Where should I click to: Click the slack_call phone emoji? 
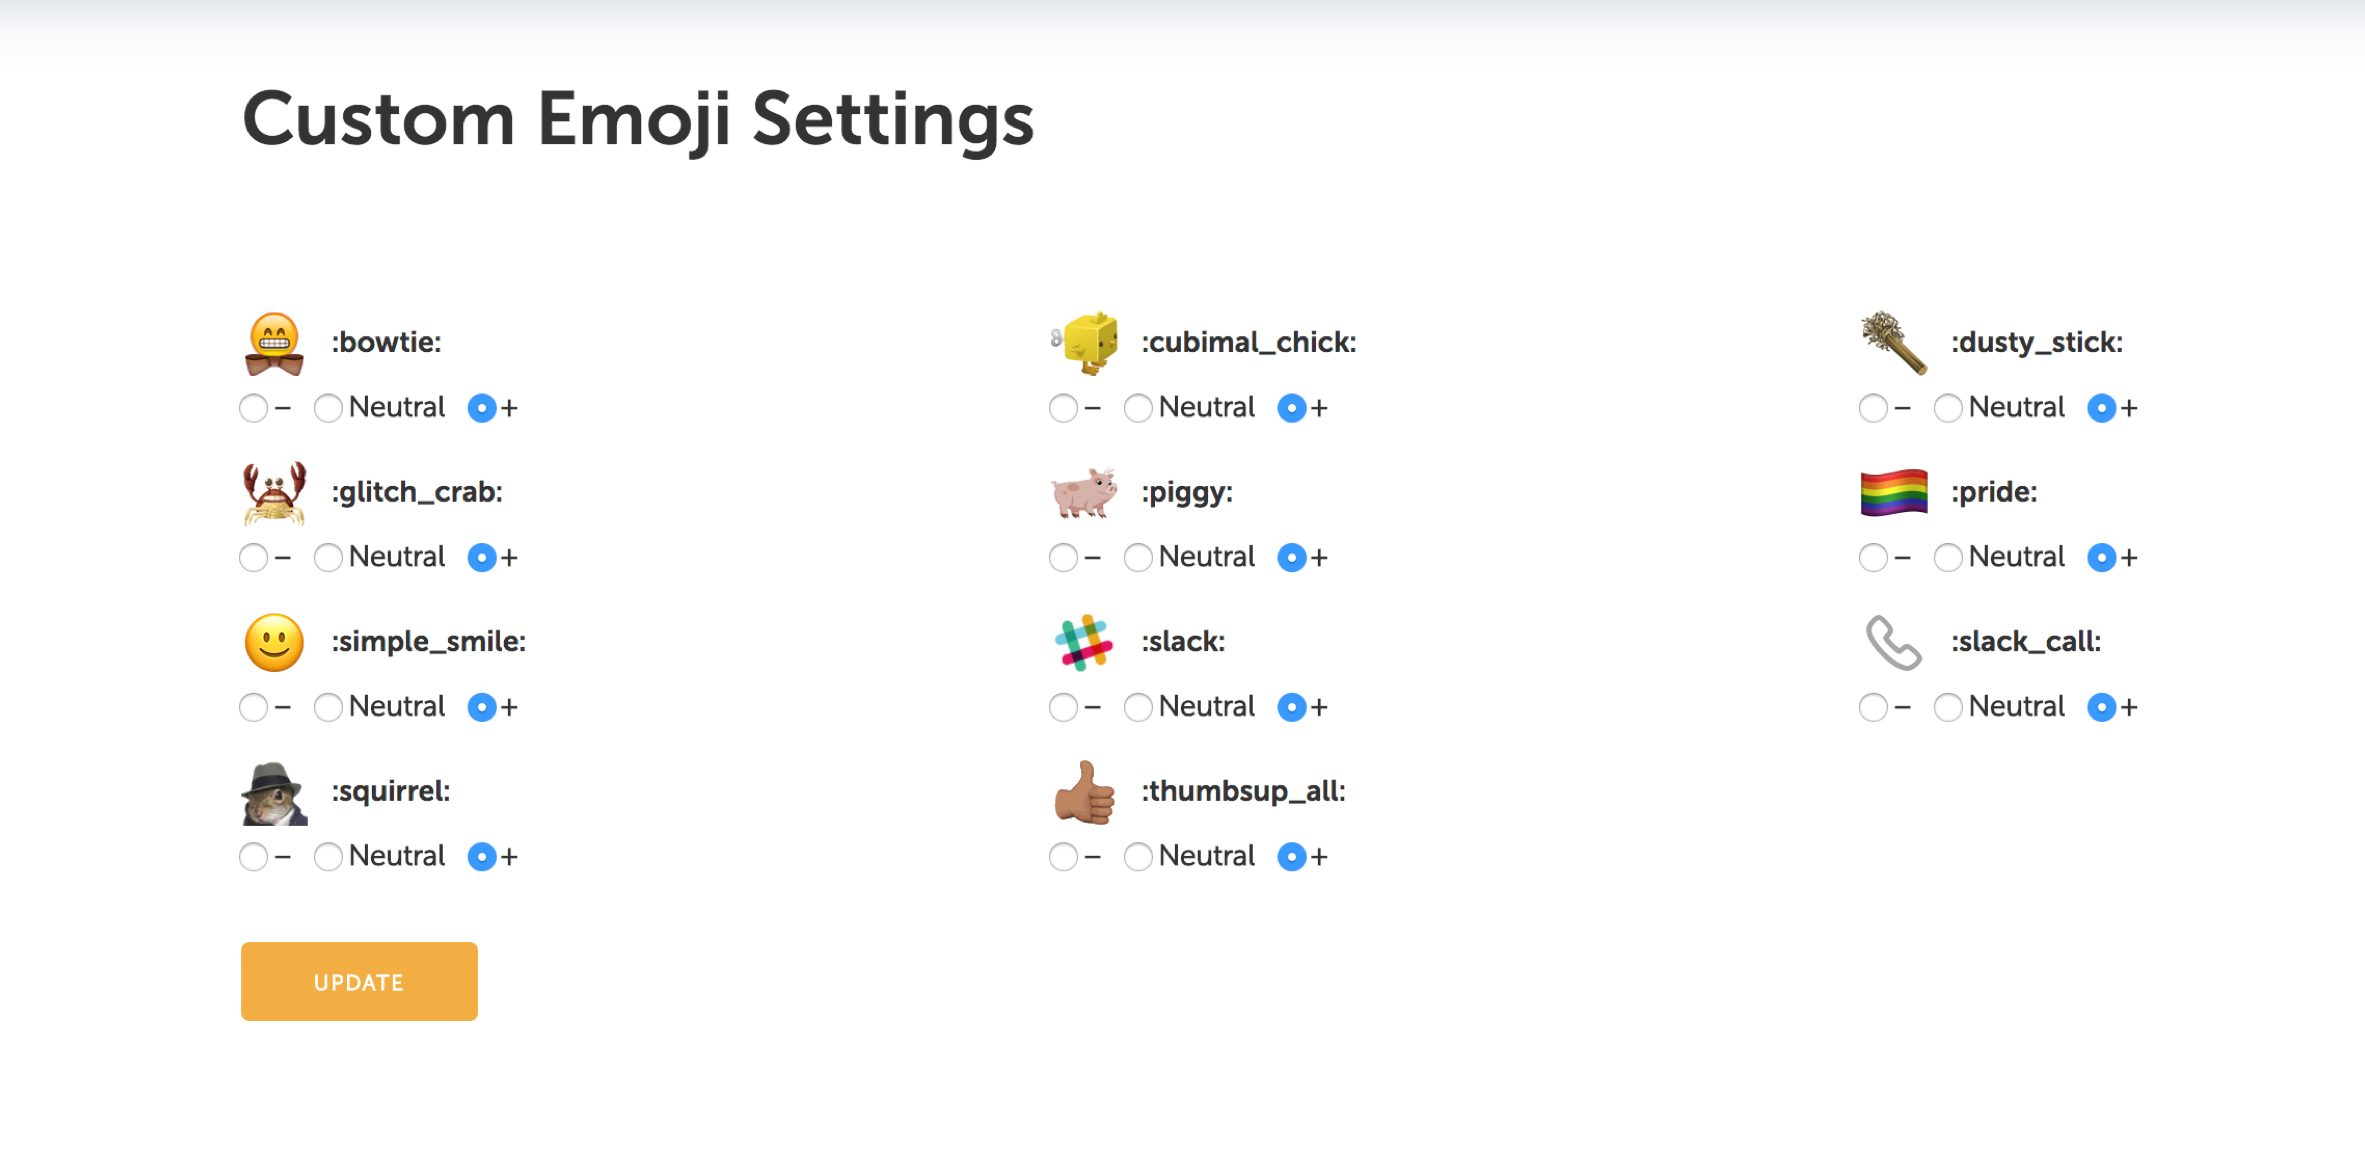pyautogui.click(x=1894, y=642)
